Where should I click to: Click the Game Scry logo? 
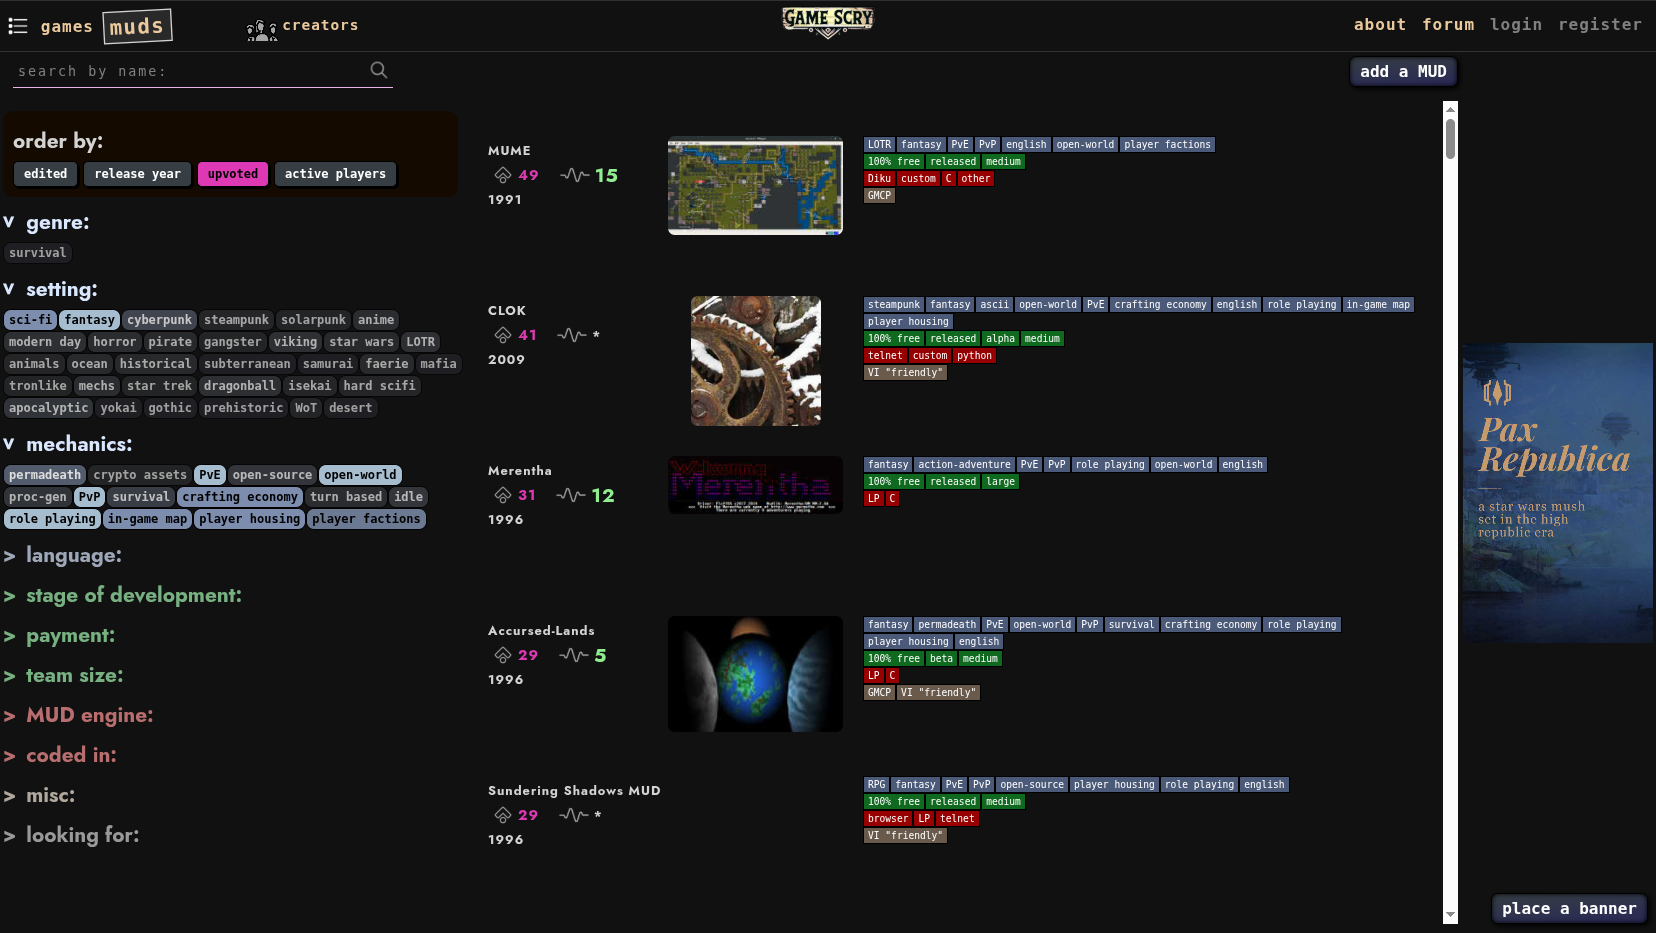(827, 20)
